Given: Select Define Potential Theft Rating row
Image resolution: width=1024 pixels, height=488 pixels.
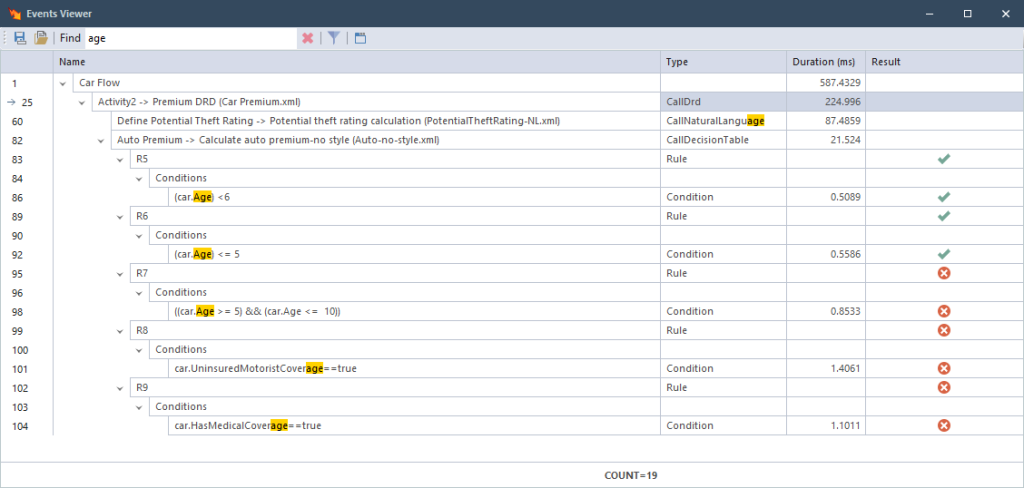Looking at the screenshot, I should click(x=511, y=121).
